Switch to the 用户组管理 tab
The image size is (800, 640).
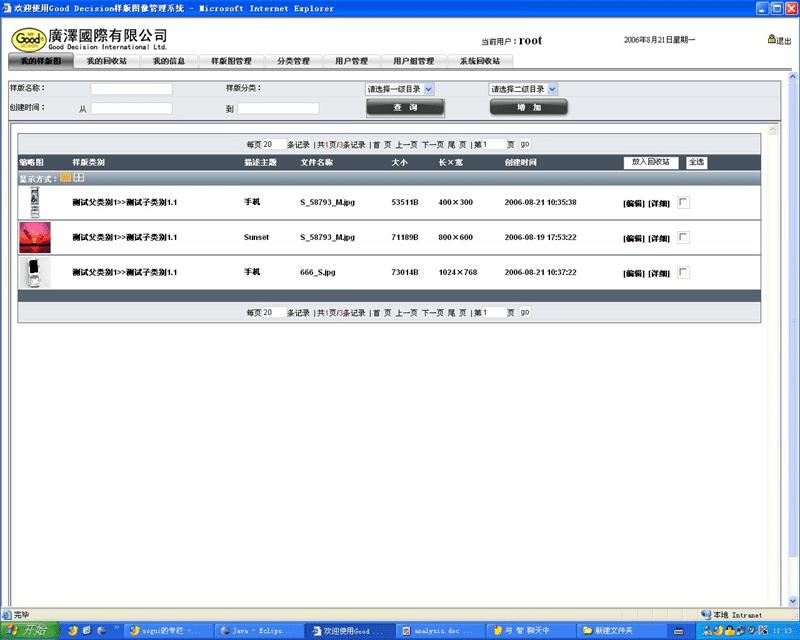click(x=414, y=61)
